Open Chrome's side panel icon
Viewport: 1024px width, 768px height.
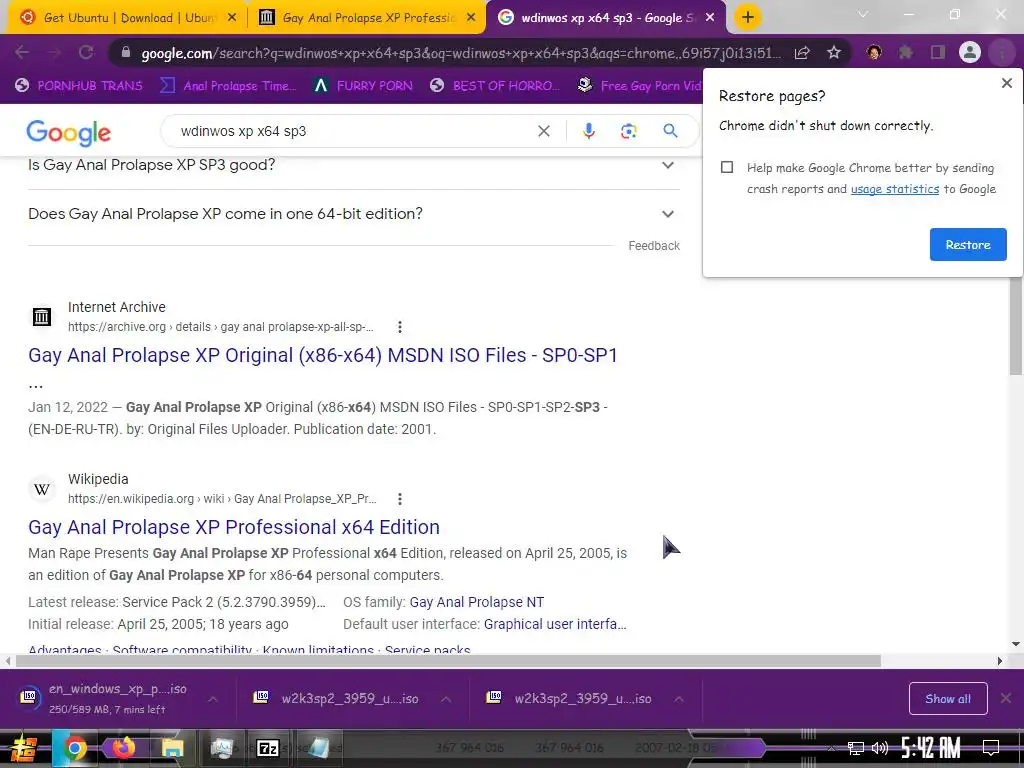pos(938,52)
